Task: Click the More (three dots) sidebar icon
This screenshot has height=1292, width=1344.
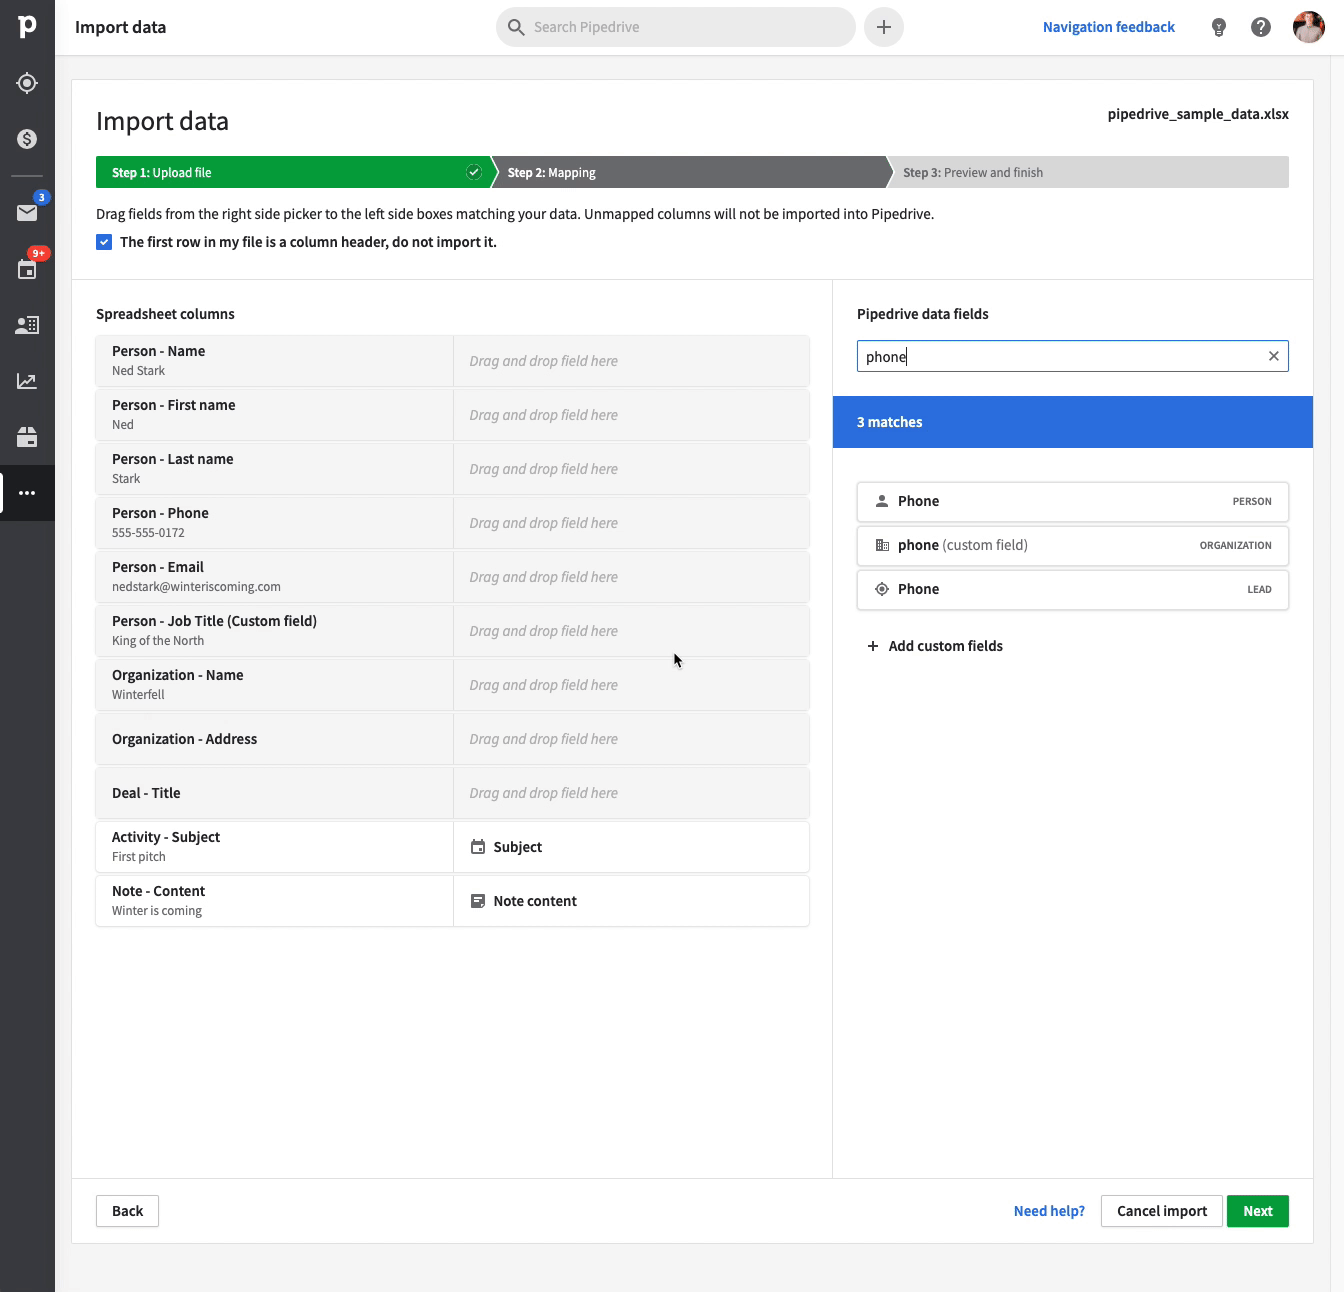Action: [27, 493]
